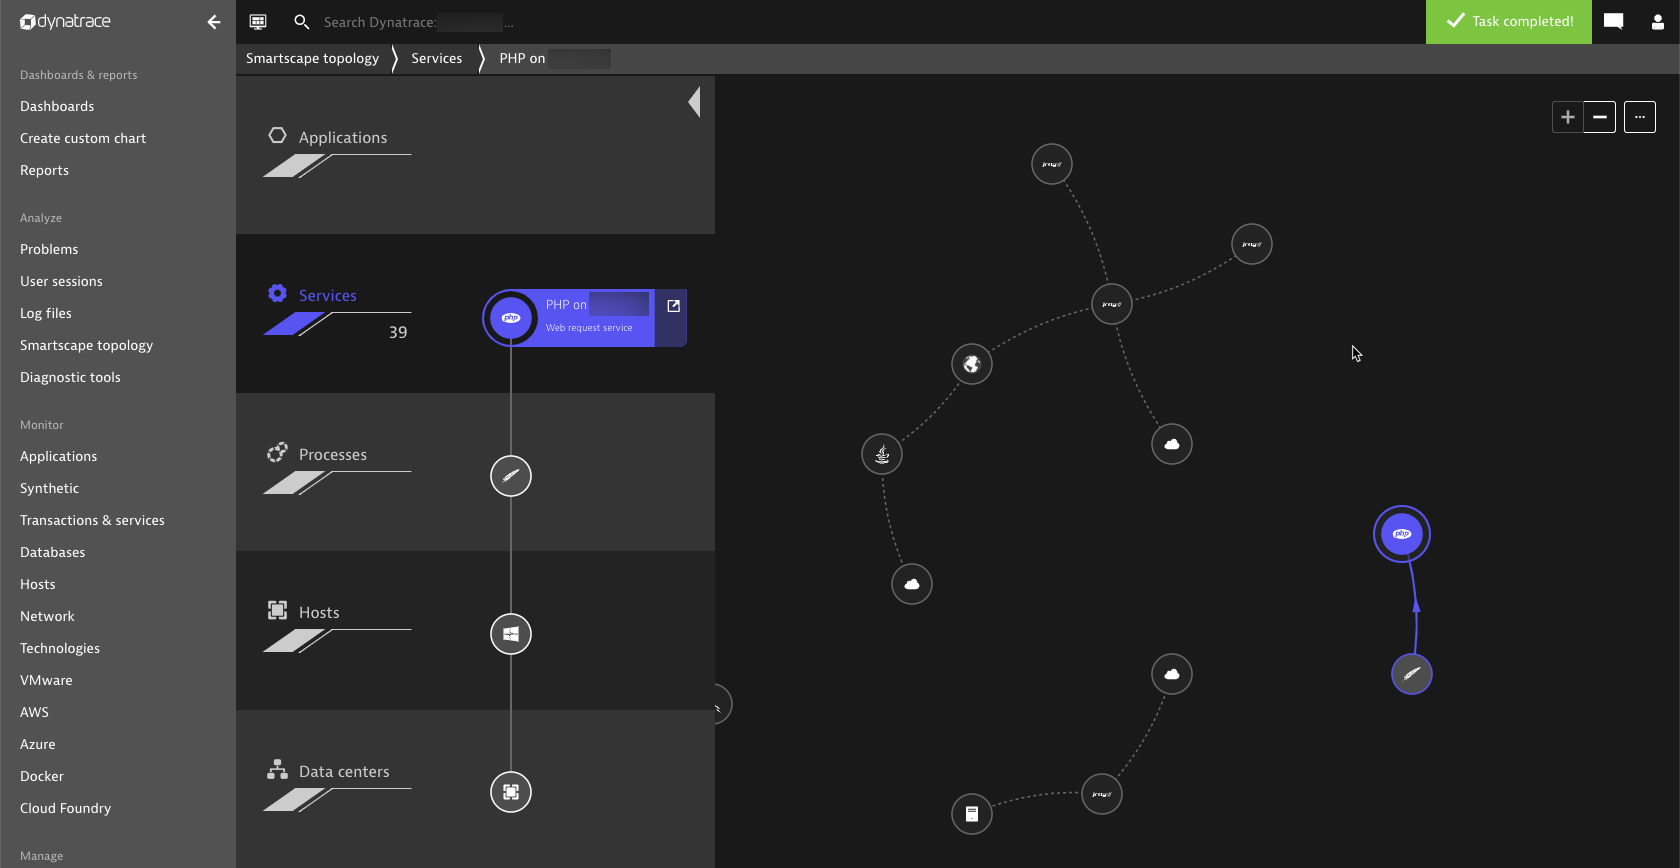The height and width of the screenshot is (868, 1680).
Task: Select the Data centers layer heading
Action: click(344, 771)
